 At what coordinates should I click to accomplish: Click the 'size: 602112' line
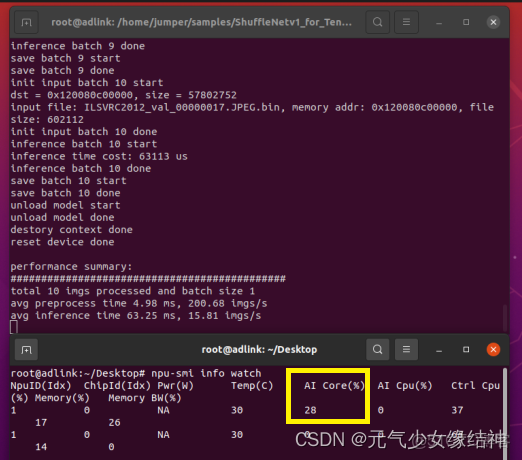click(x=47, y=120)
